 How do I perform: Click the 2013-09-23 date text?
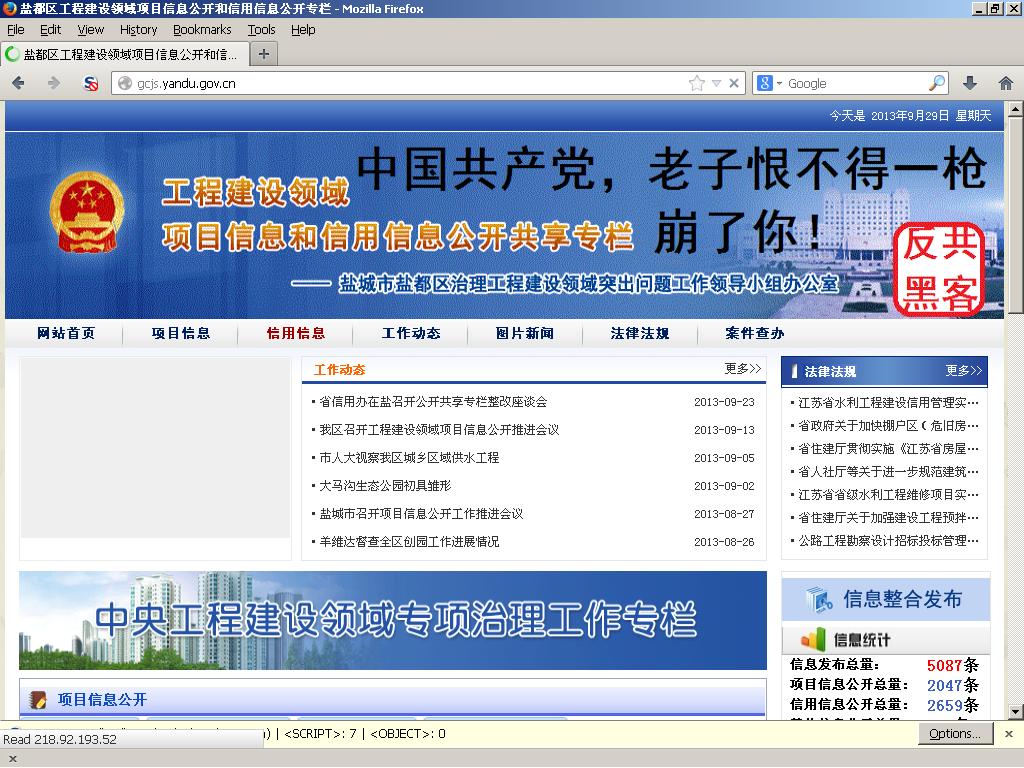point(724,402)
